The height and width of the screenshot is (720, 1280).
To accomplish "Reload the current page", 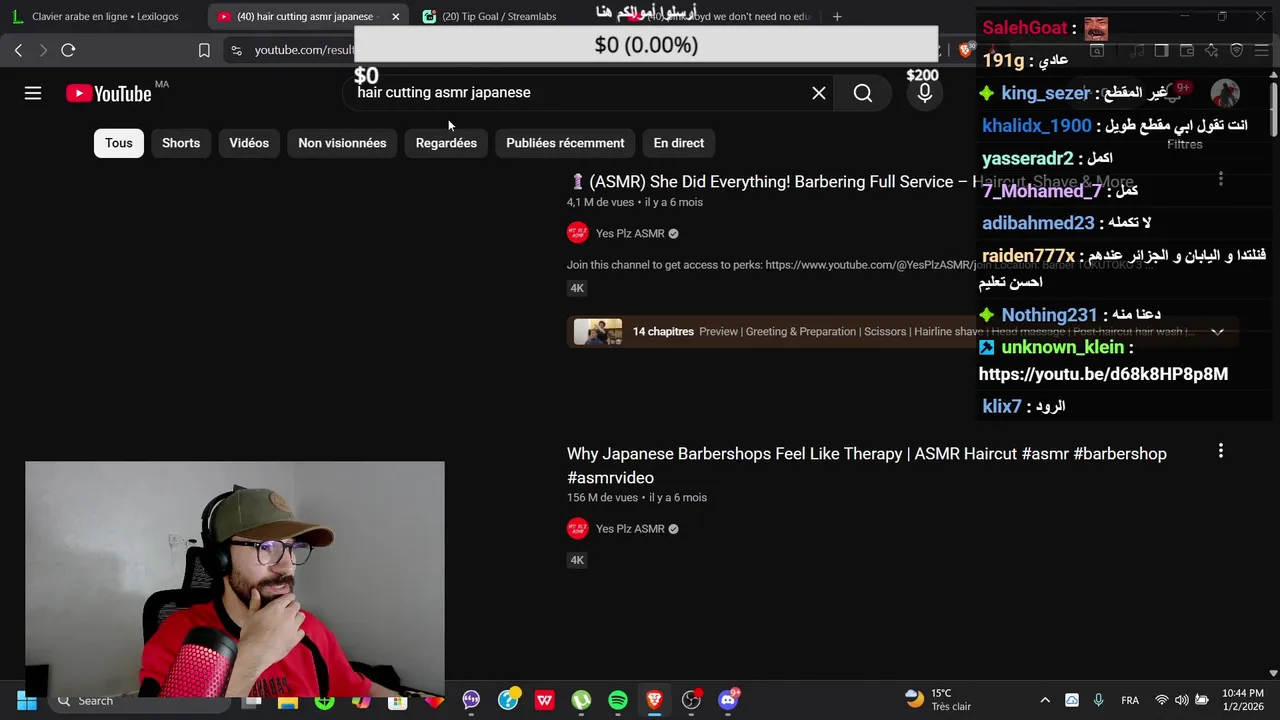I will coord(68,50).
